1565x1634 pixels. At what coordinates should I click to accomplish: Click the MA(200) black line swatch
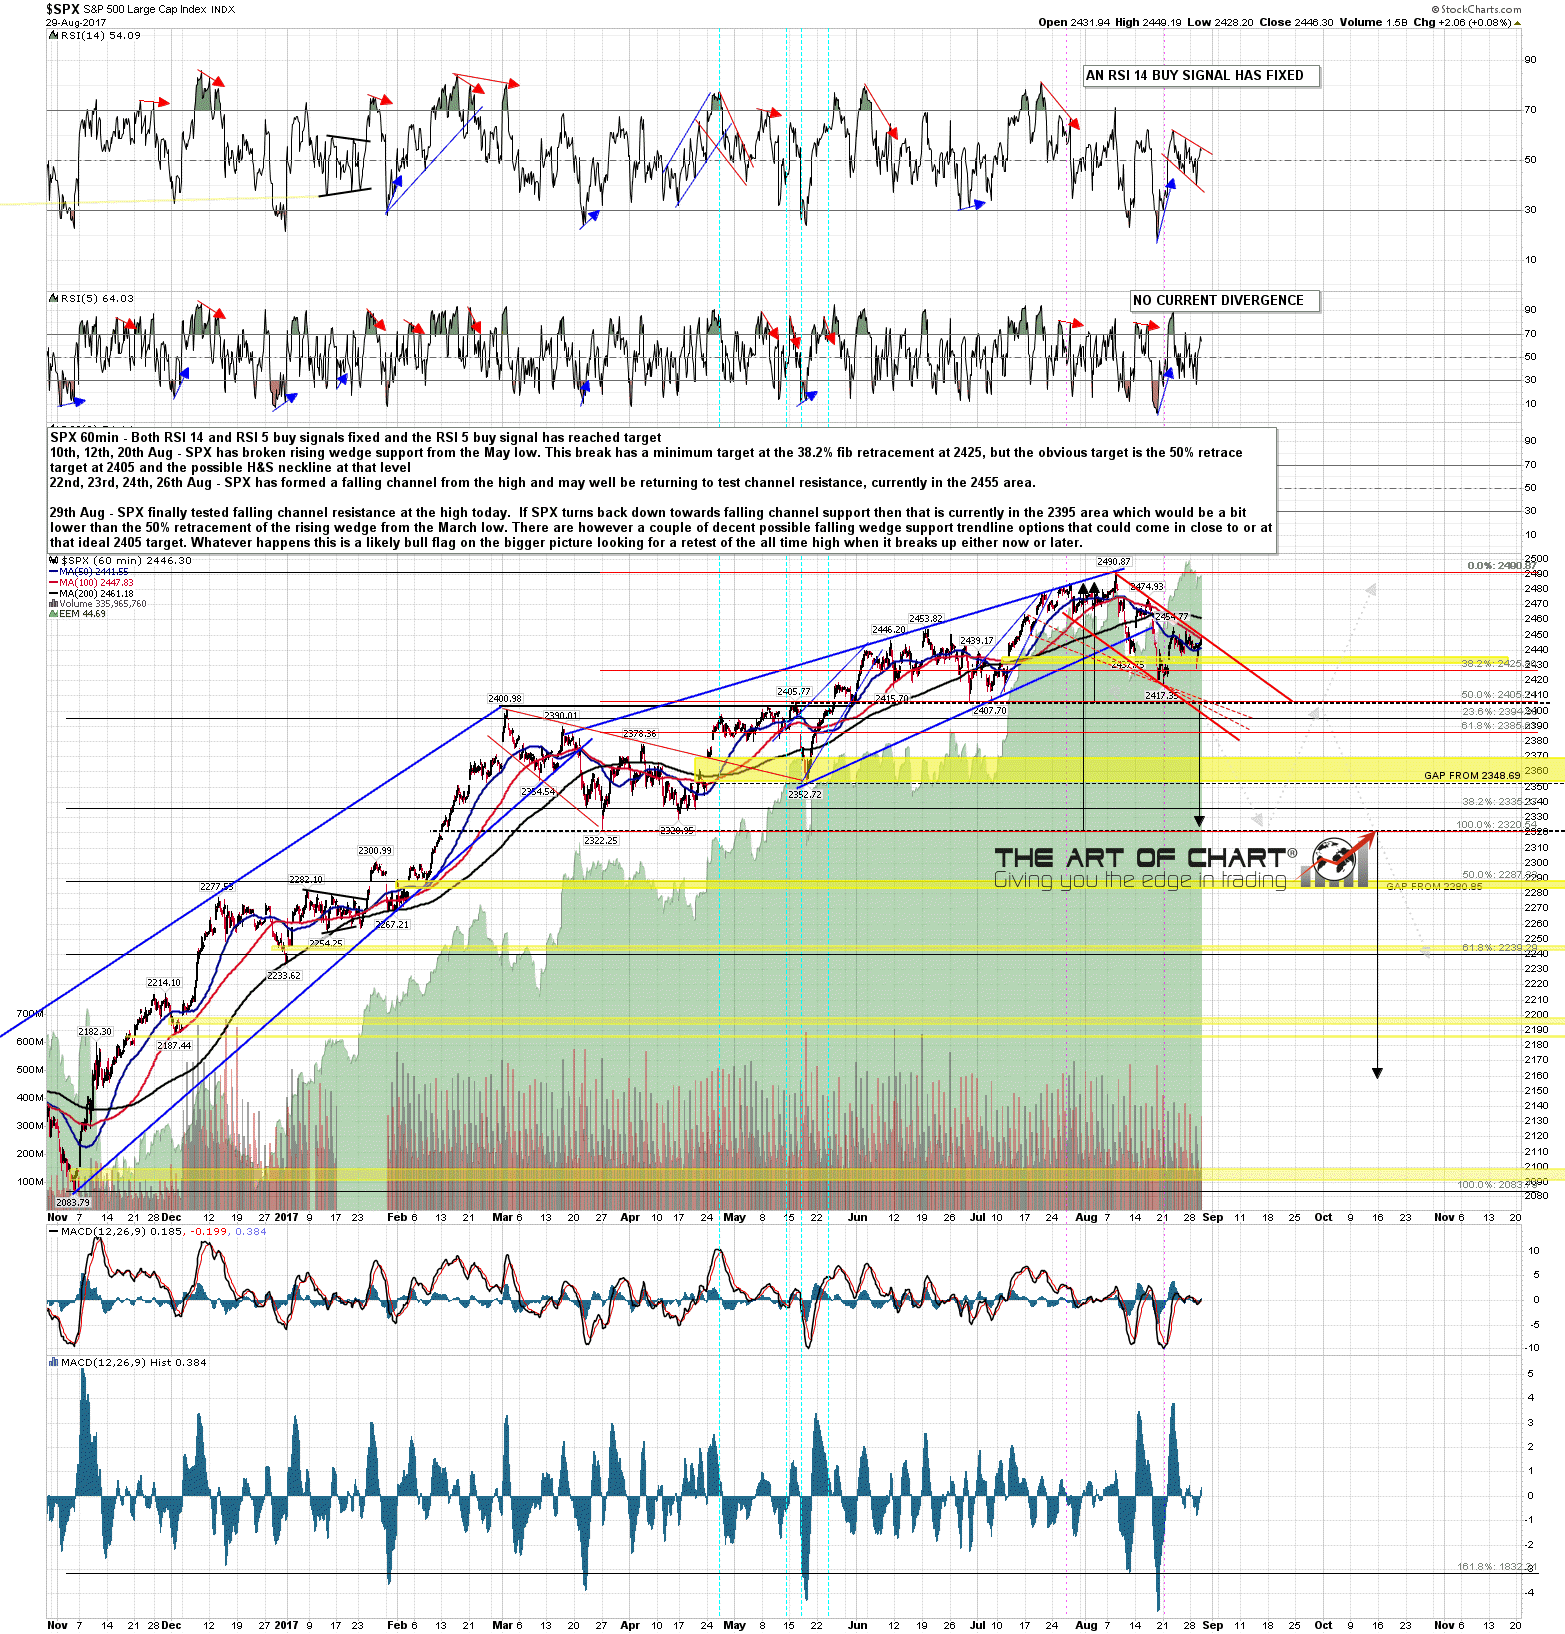coord(53,594)
